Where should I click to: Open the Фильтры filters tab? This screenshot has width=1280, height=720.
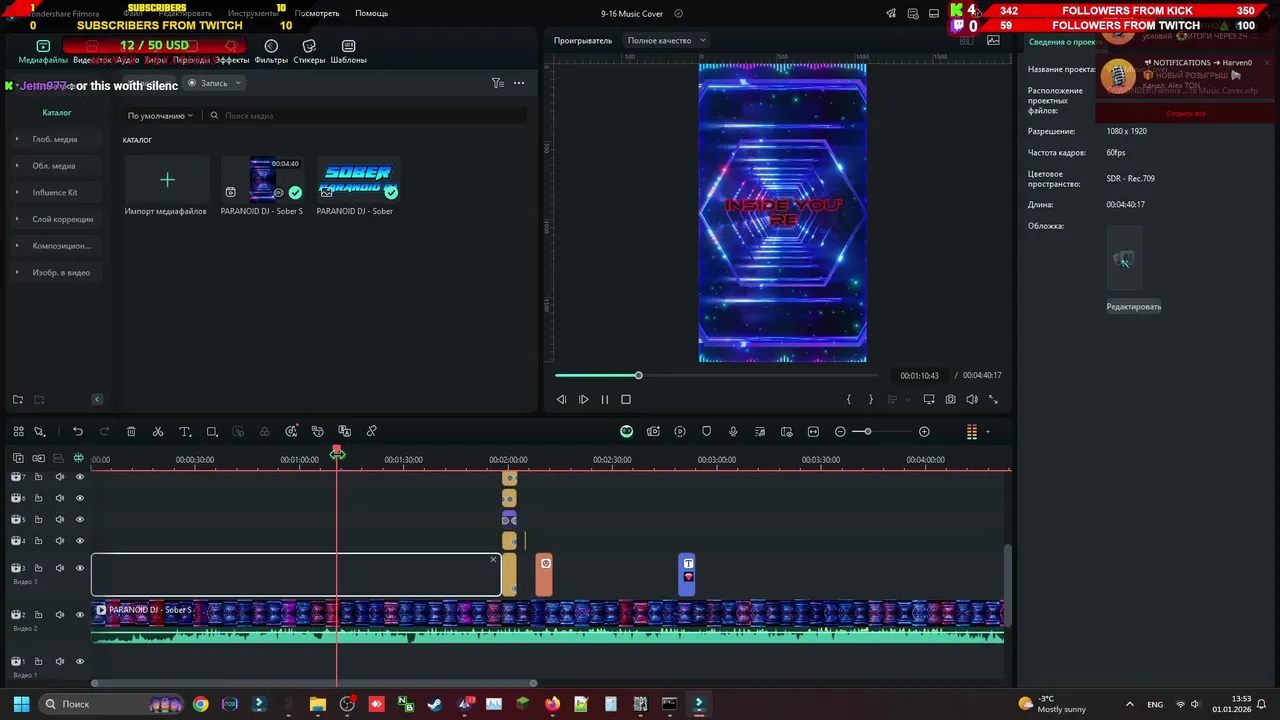point(271,52)
